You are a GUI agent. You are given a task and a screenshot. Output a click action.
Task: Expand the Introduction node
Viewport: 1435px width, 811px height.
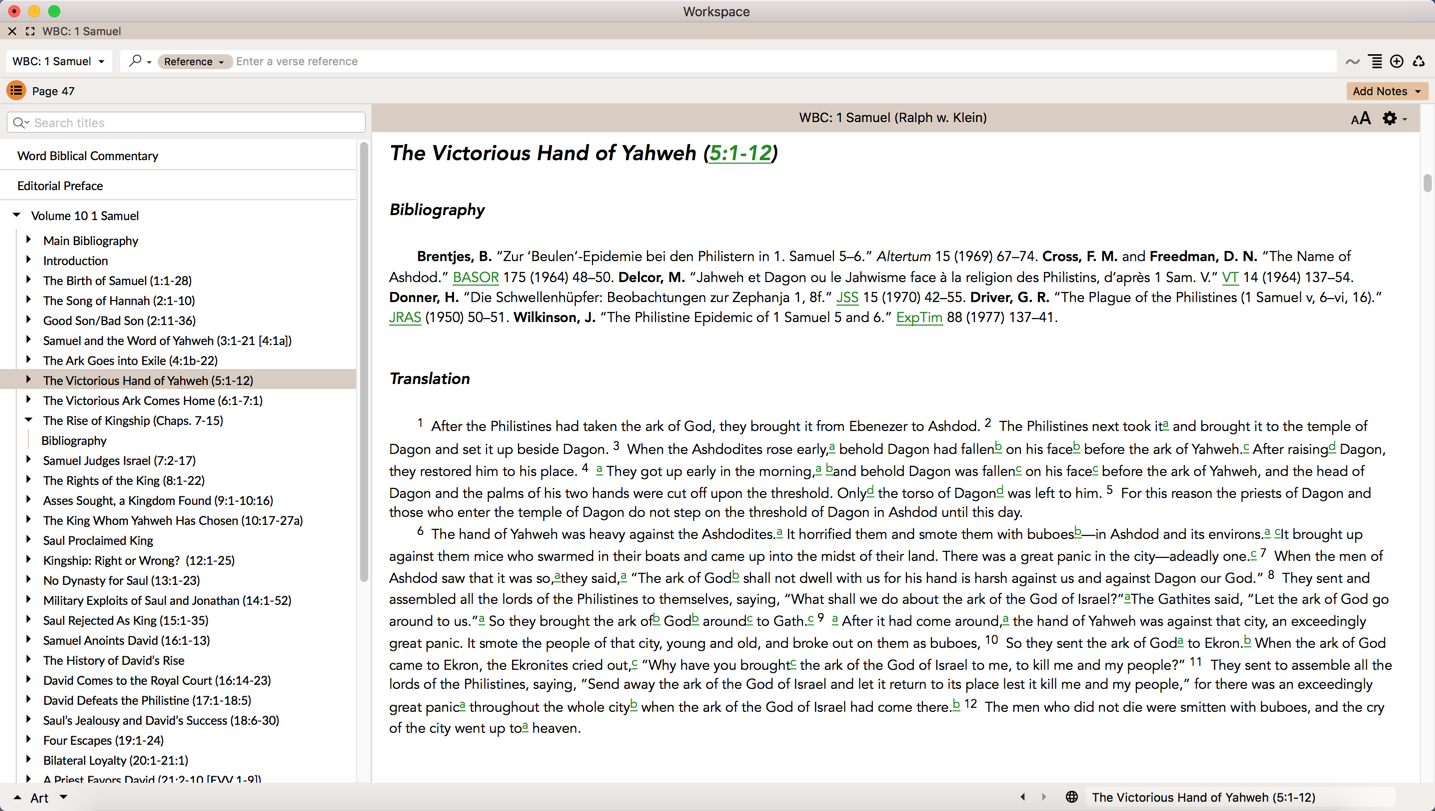(29, 260)
